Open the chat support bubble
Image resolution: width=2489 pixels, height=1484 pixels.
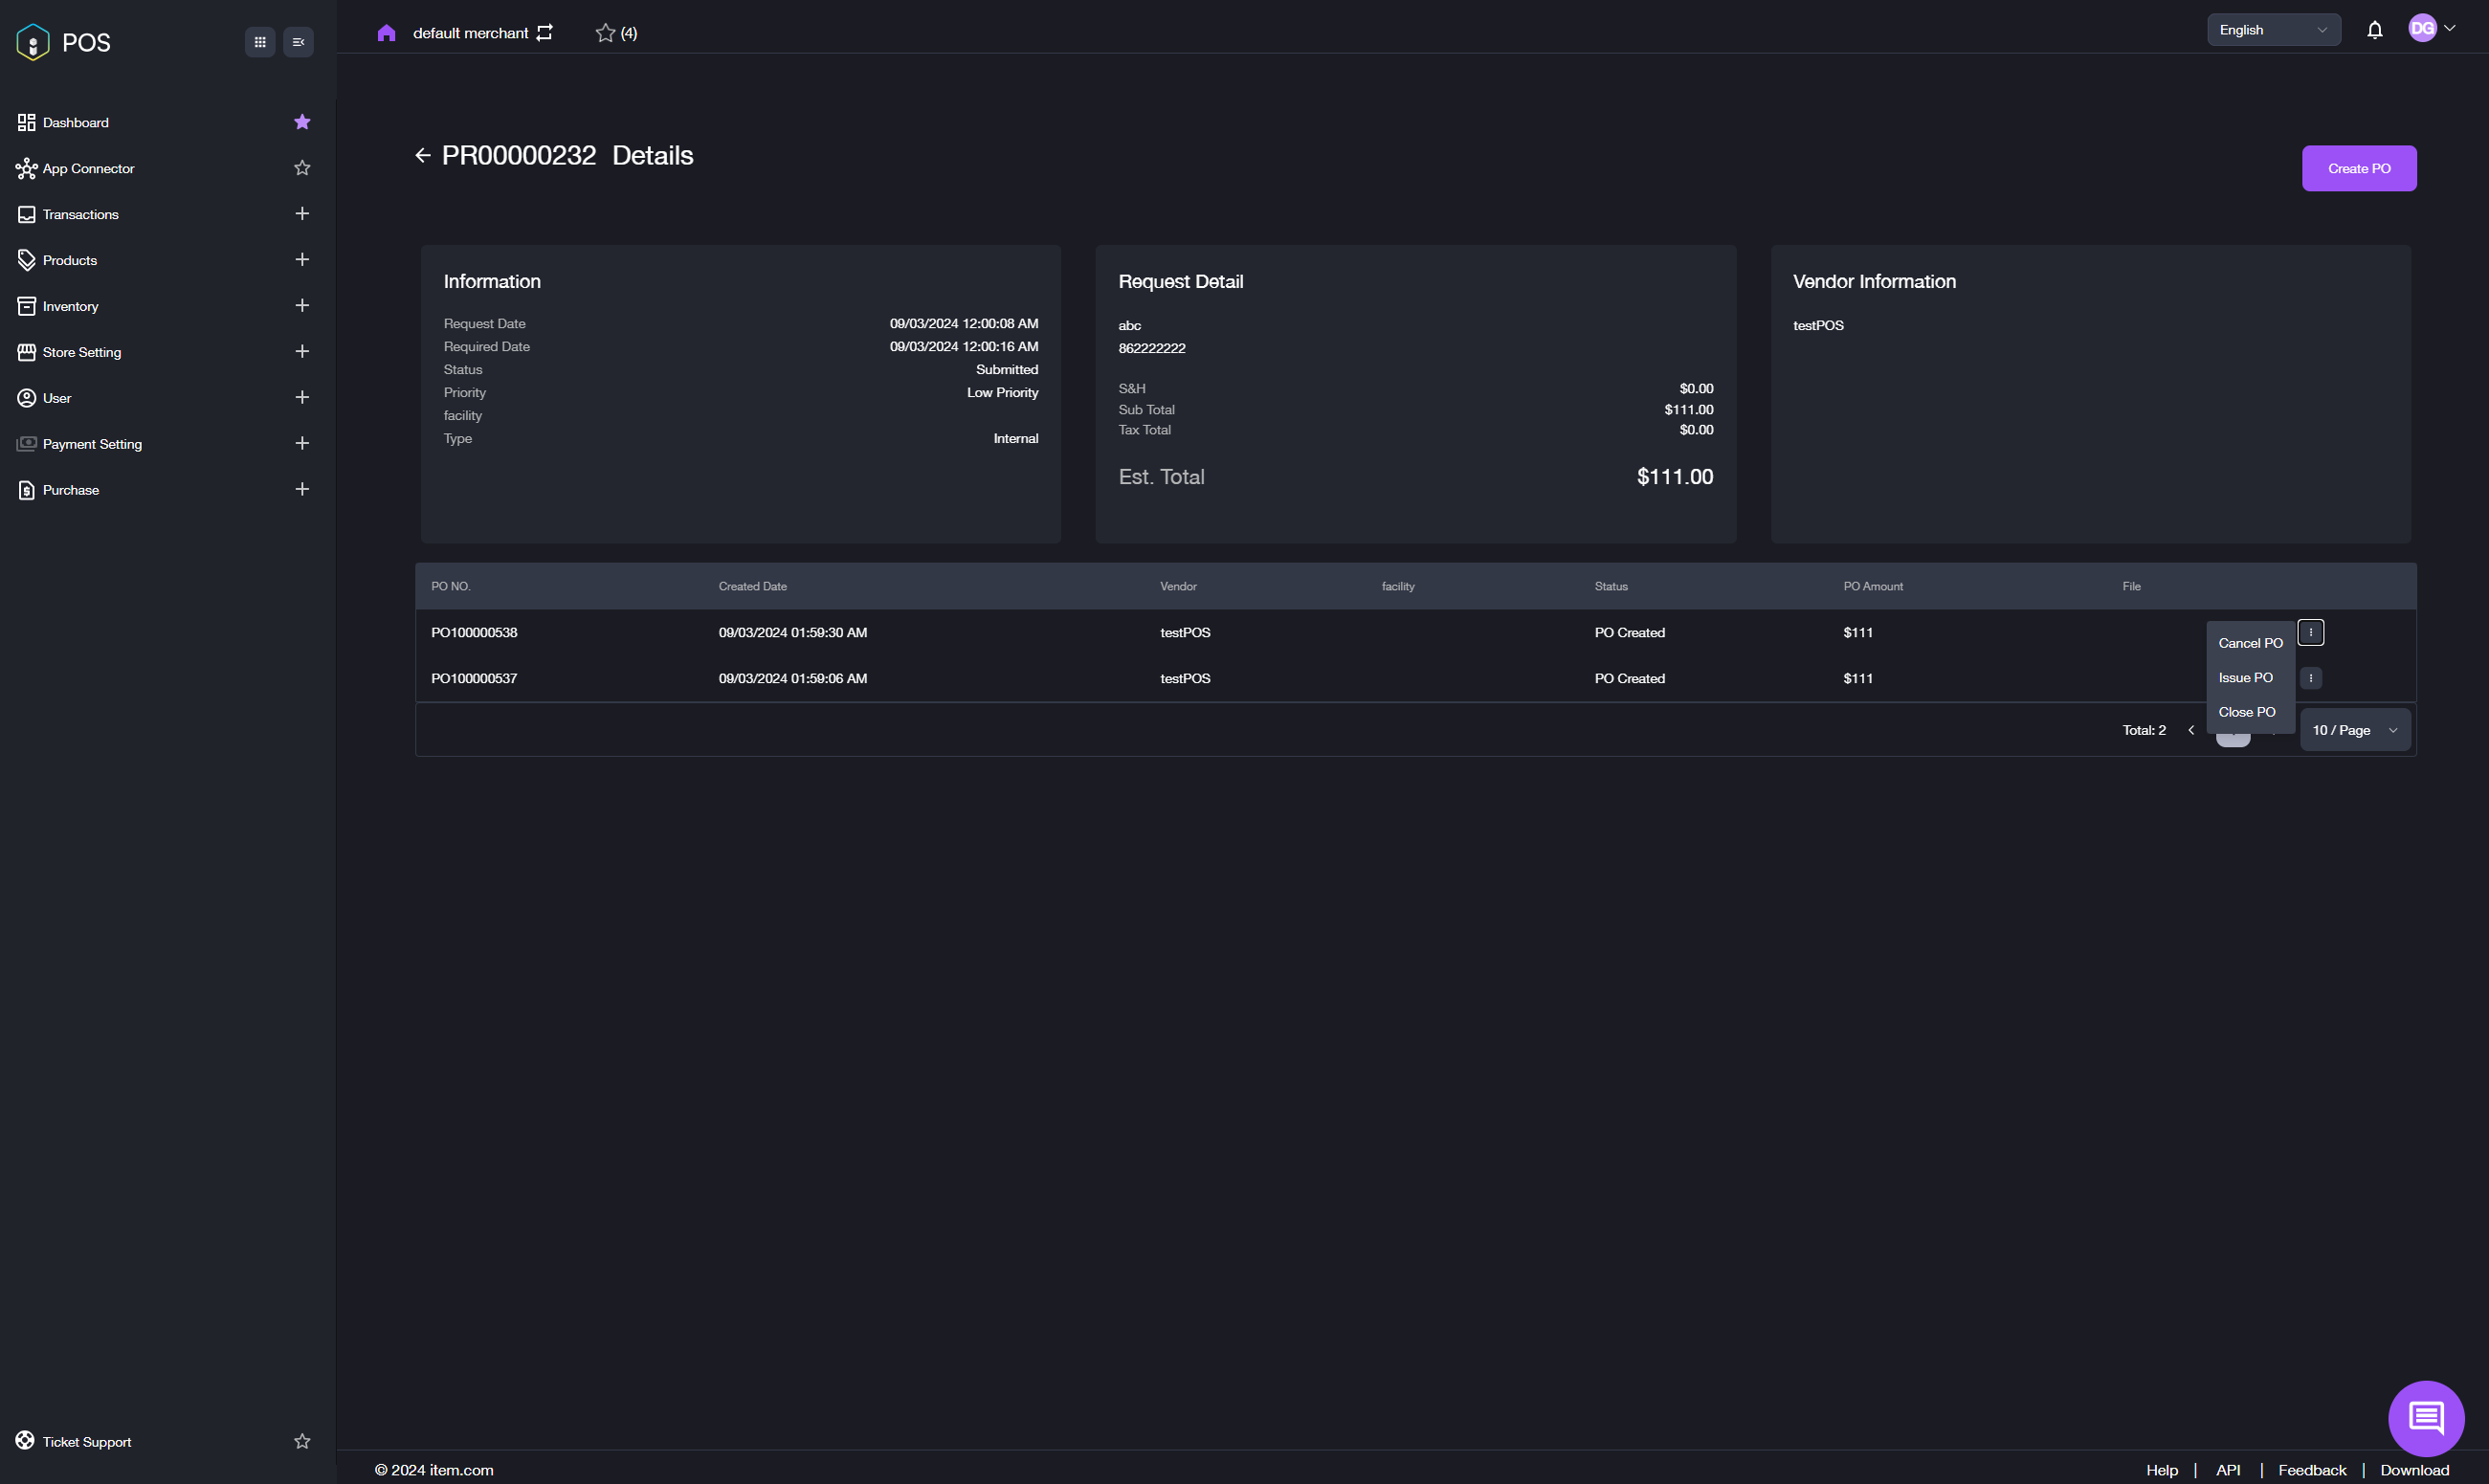2425,1417
